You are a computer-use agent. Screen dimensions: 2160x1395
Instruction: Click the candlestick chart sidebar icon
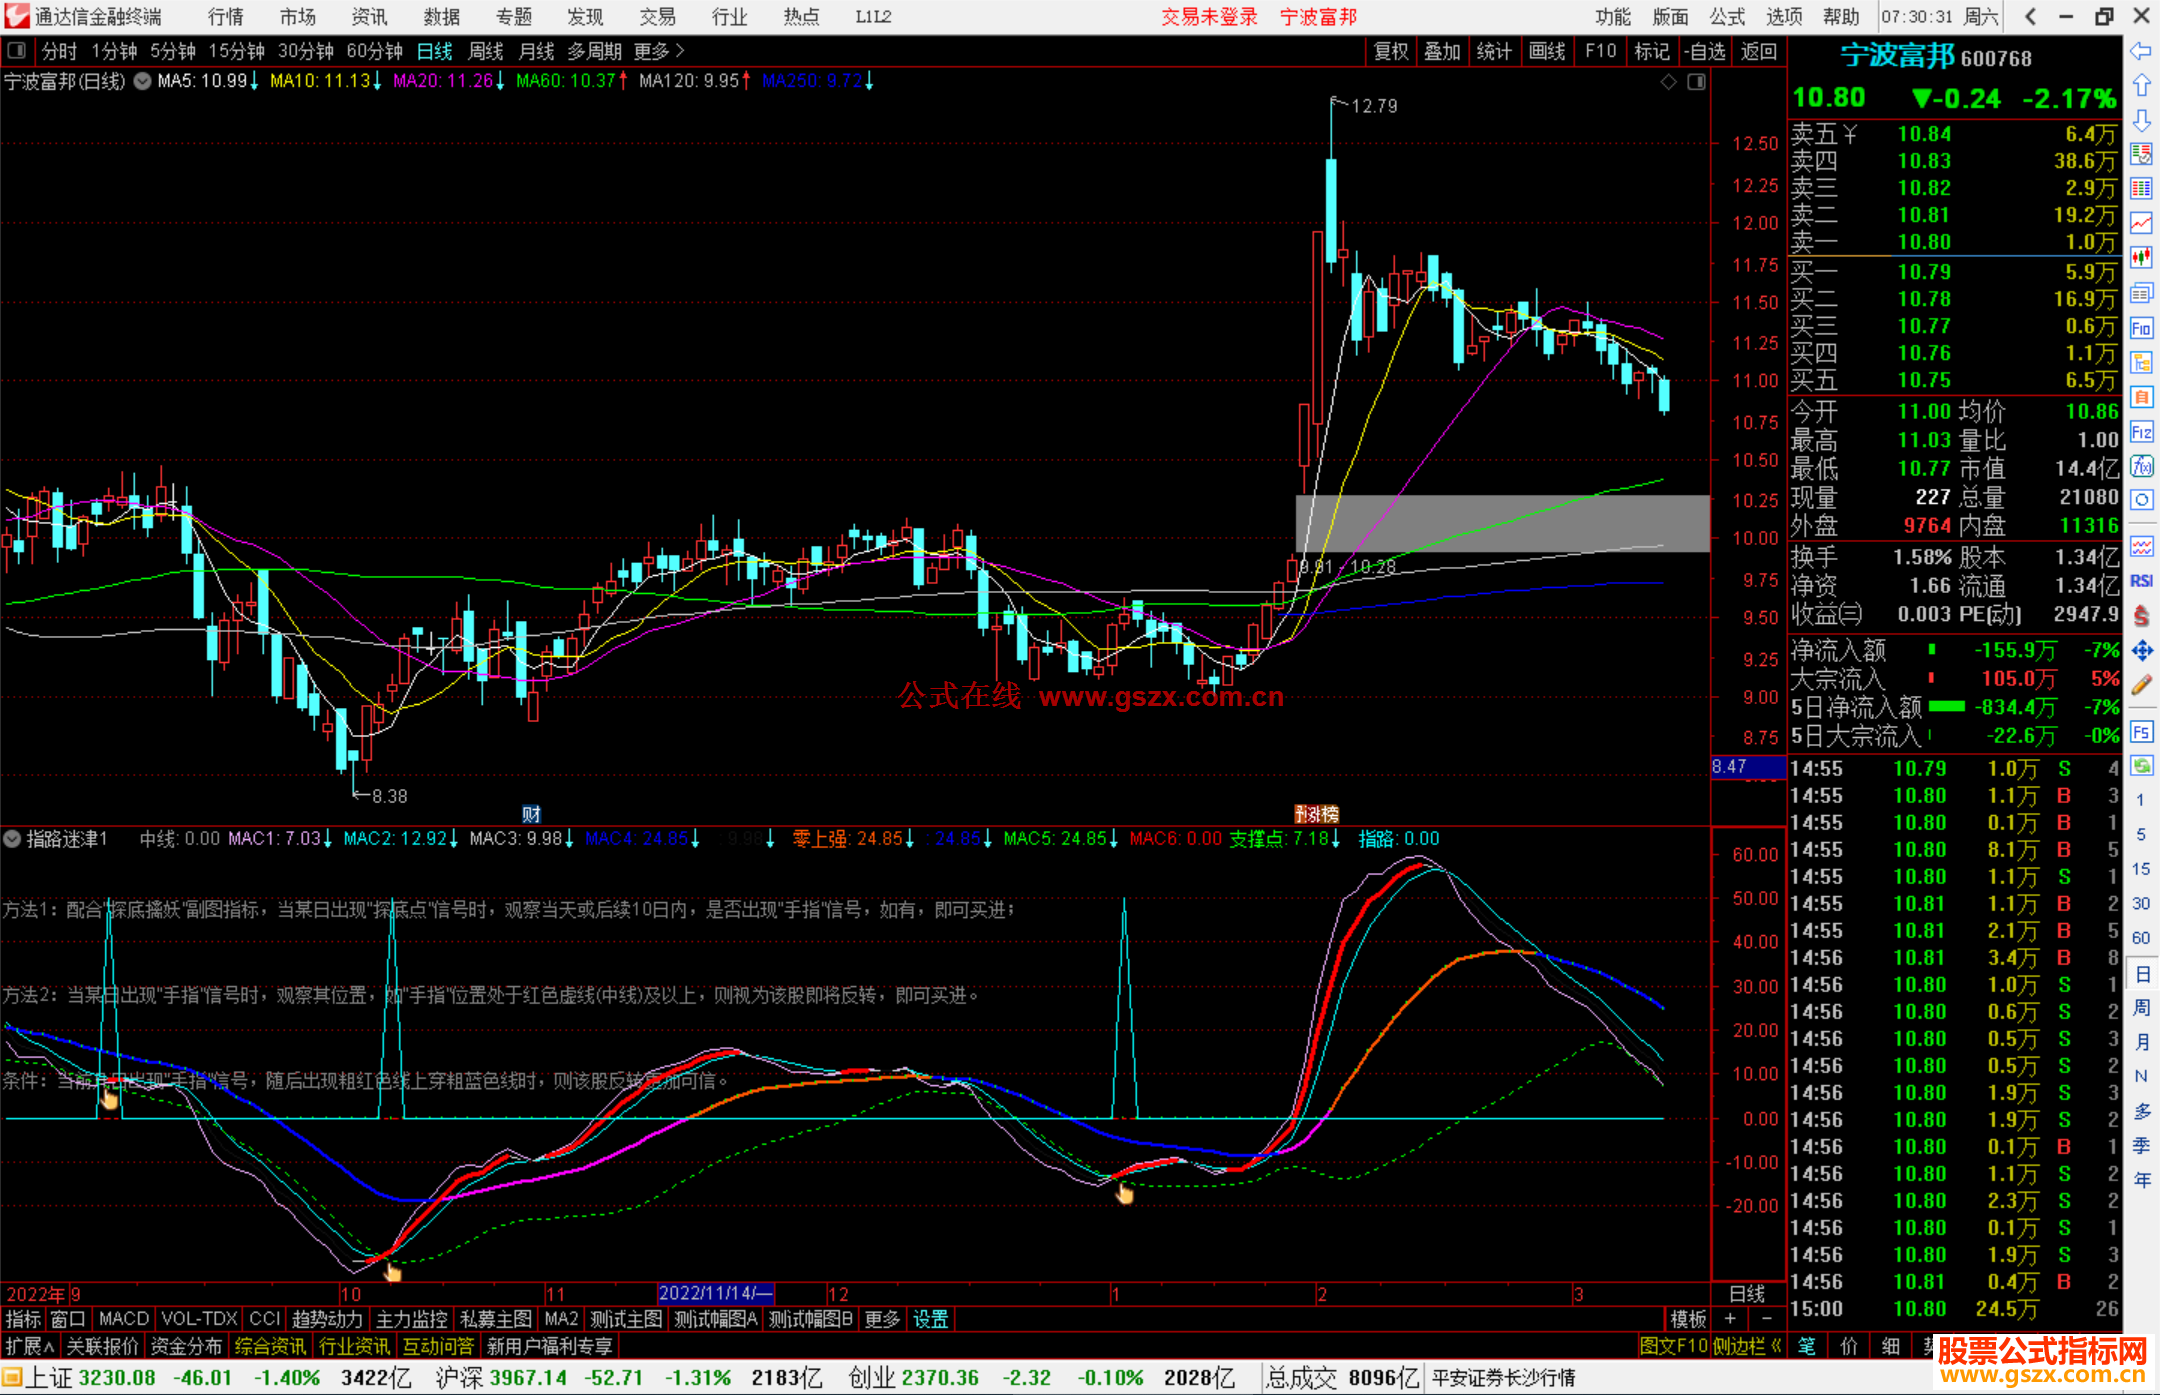click(2141, 258)
